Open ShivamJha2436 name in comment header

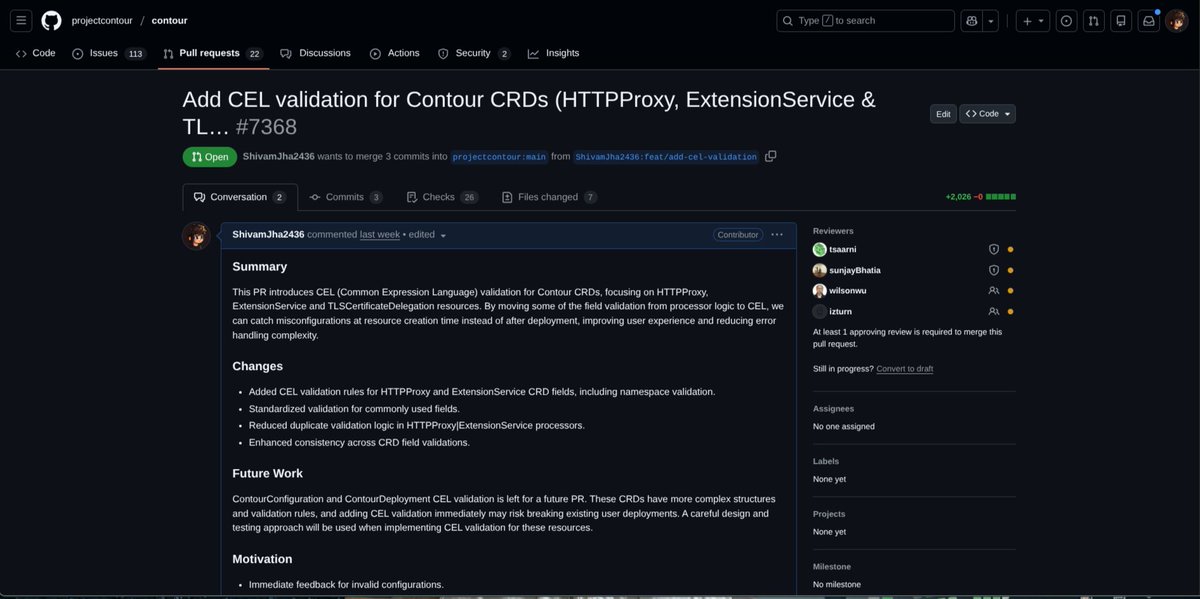pyautogui.click(x=268, y=234)
